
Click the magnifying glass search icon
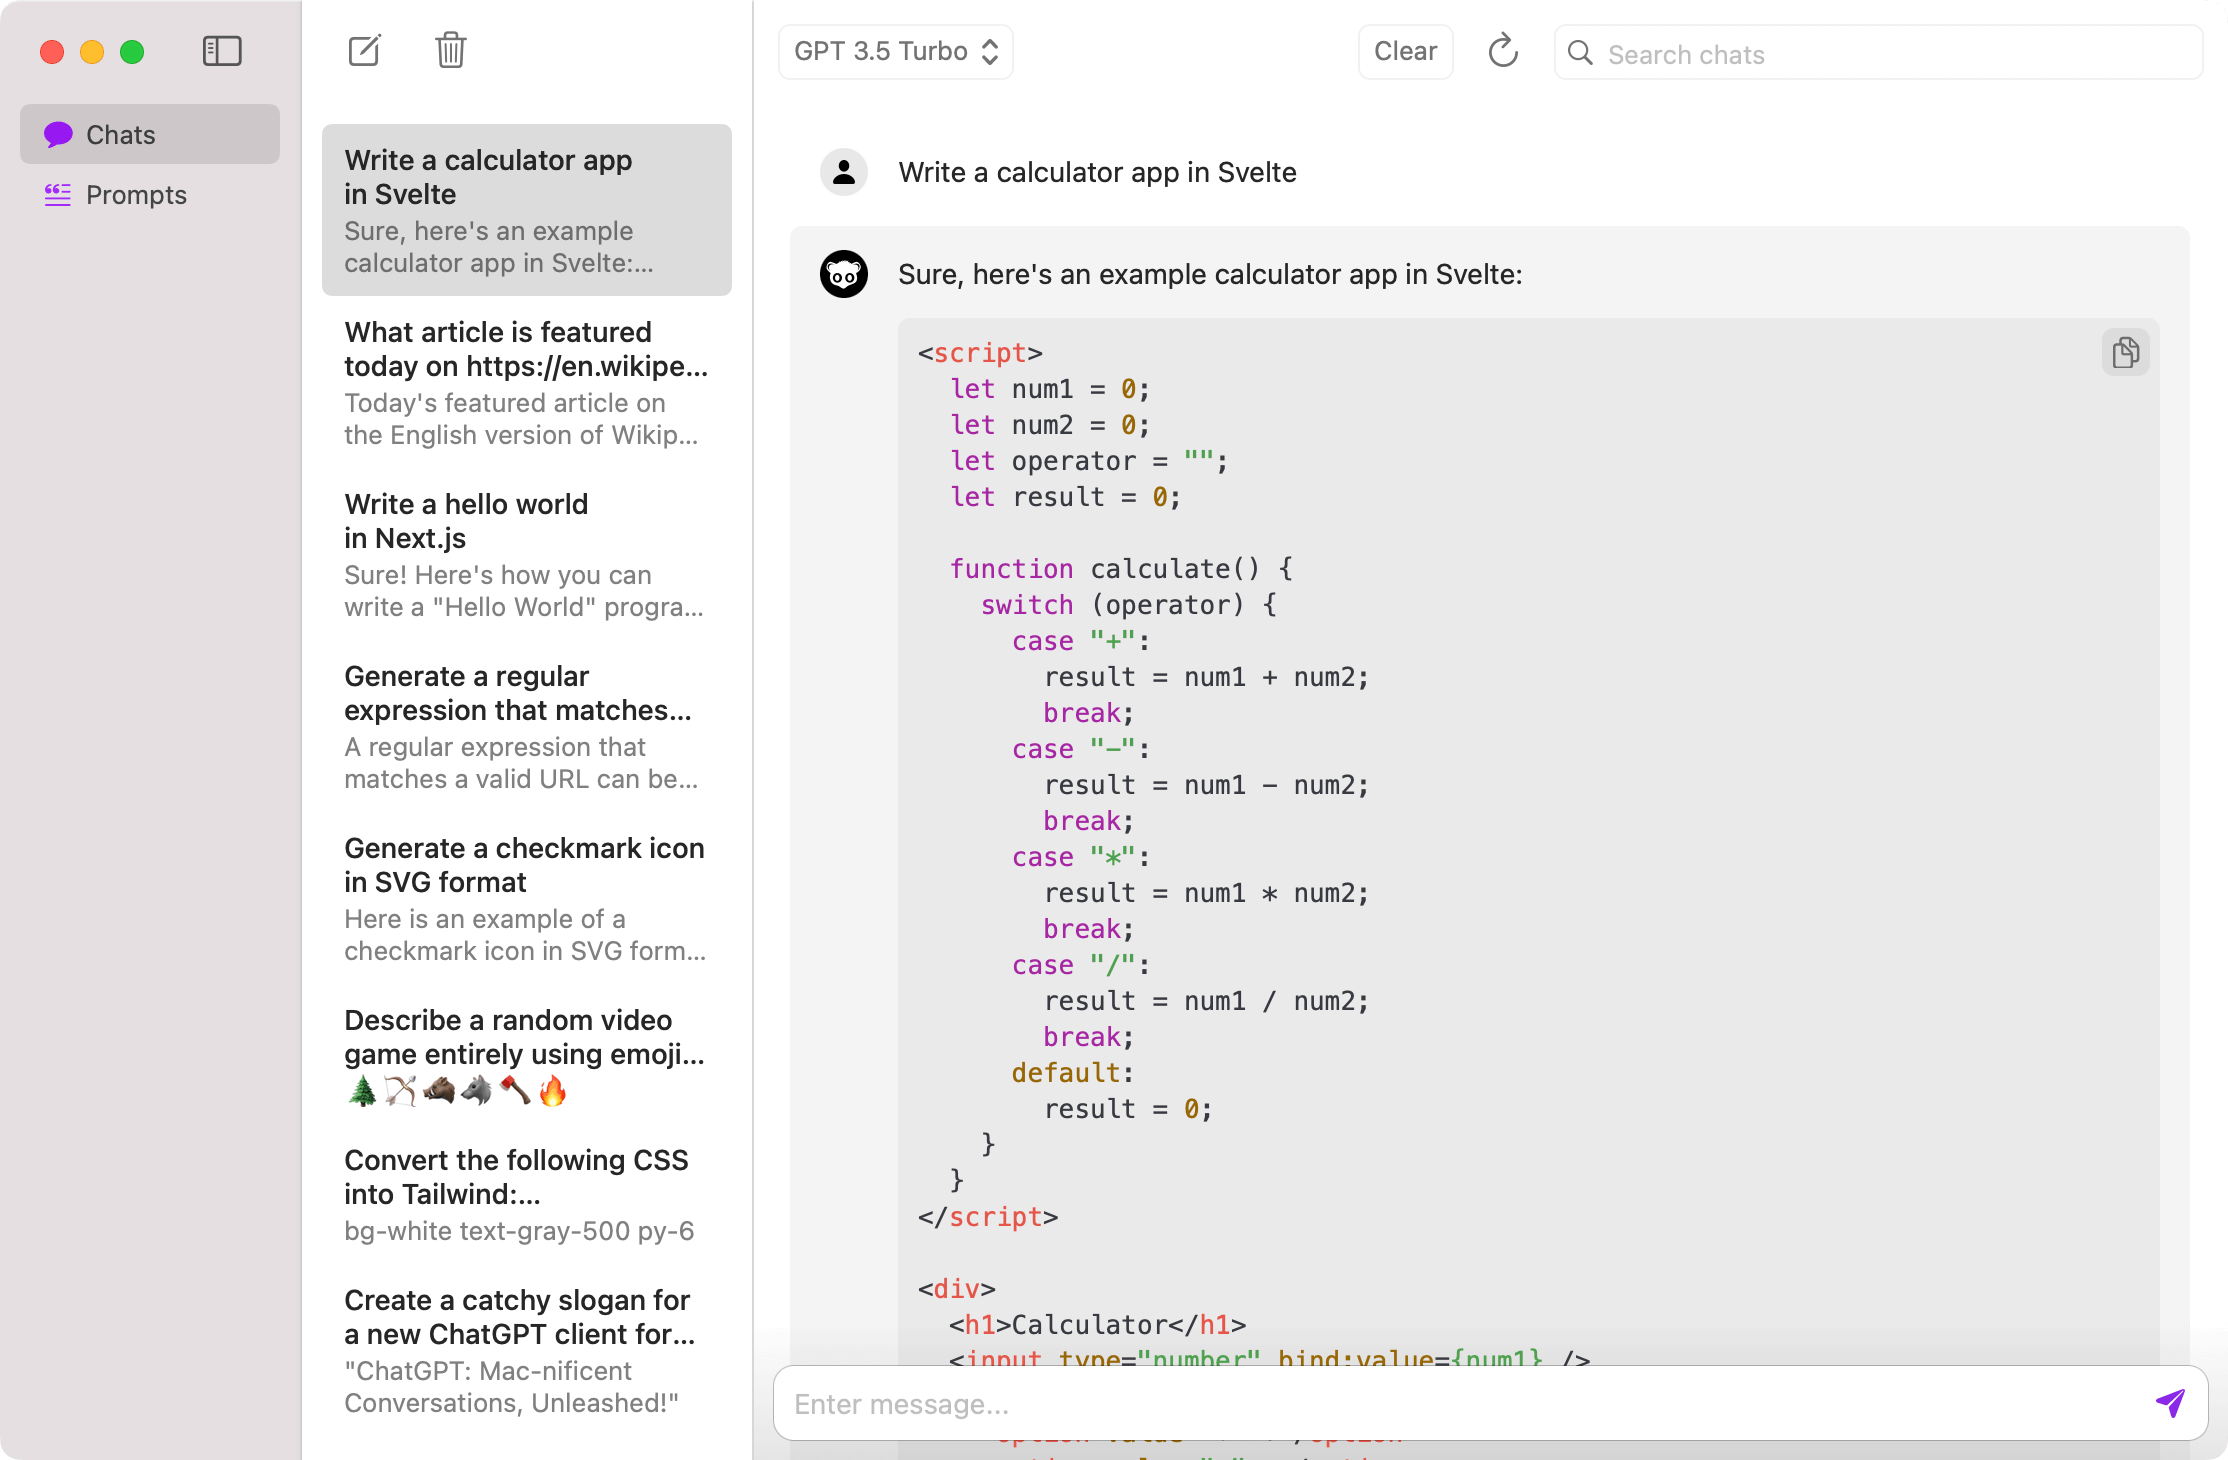pyautogui.click(x=1580, y=53)
